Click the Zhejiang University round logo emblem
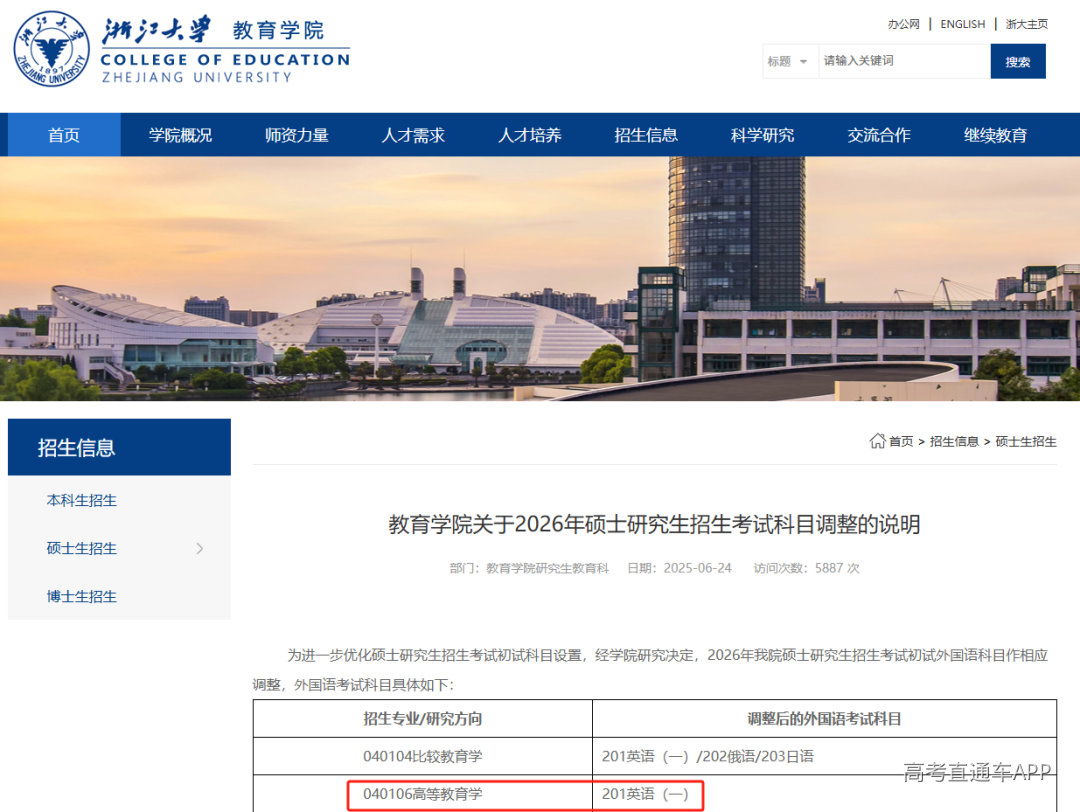This screenshot has height=812, width=1080. tap(52, 48)
